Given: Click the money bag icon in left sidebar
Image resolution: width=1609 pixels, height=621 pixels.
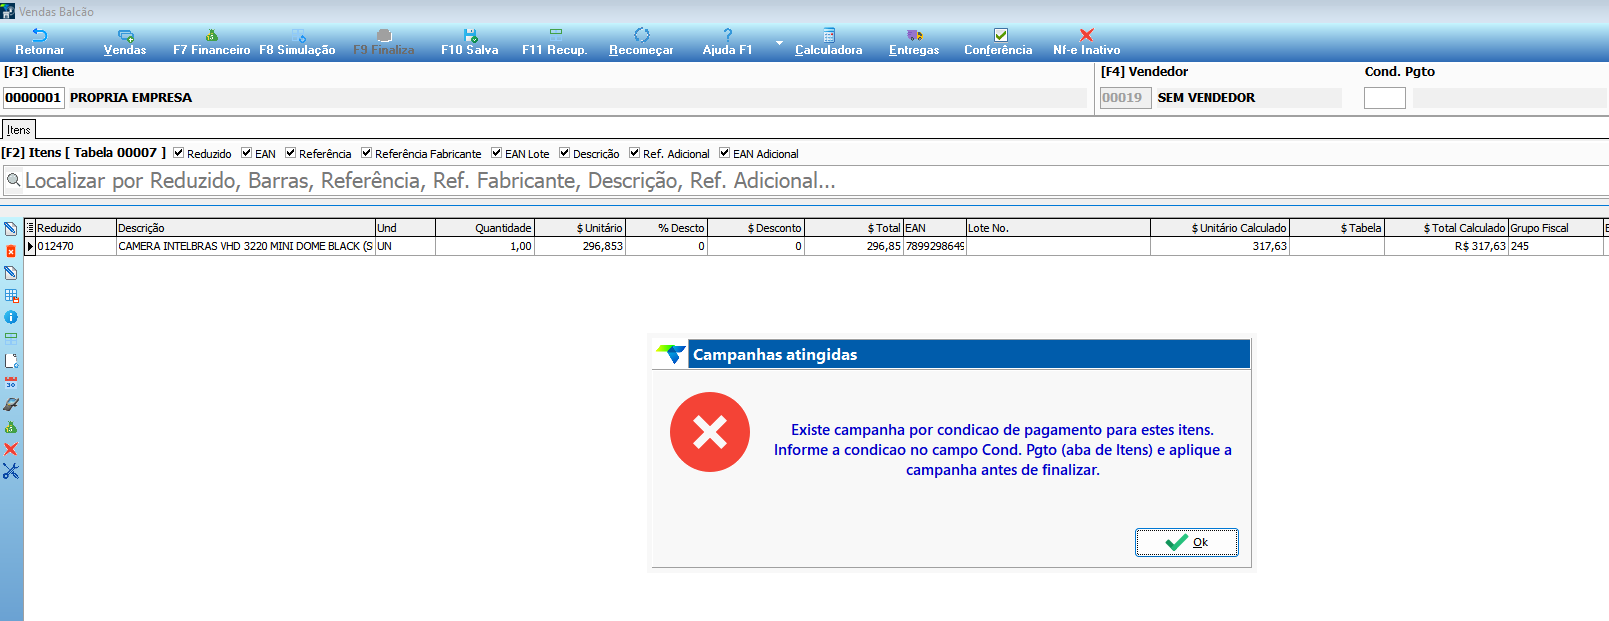Looking at the screenshot, I should [x=11, y=427].
